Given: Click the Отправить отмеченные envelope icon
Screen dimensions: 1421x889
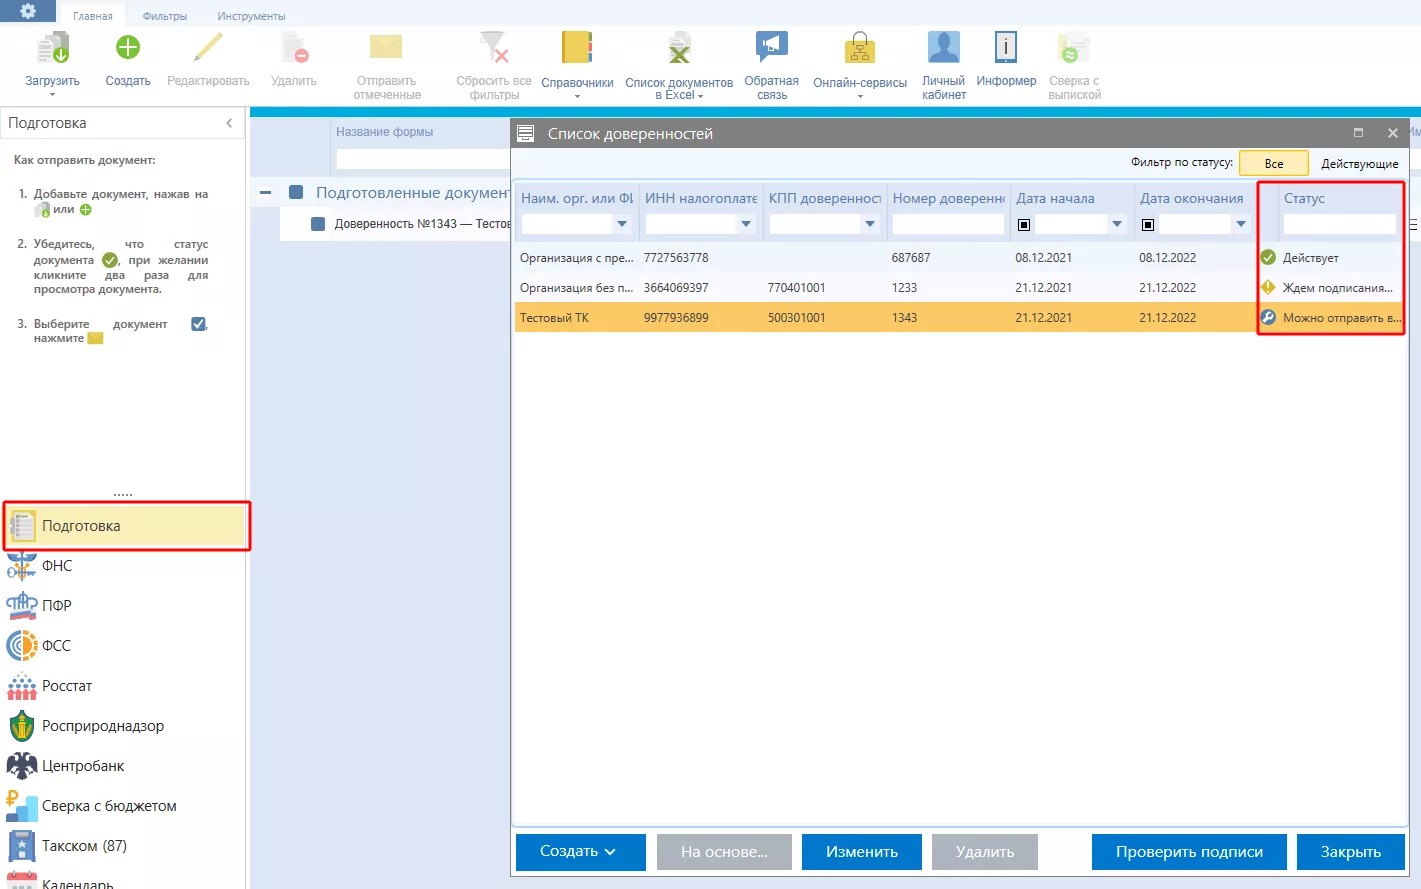Looking at the screenshot, I should tap(386, 47).
